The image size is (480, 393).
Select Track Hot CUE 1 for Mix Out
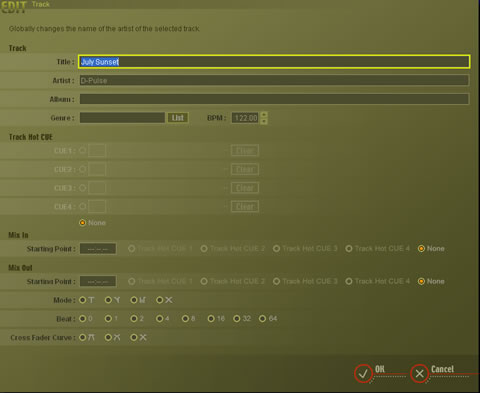[132, 281]
